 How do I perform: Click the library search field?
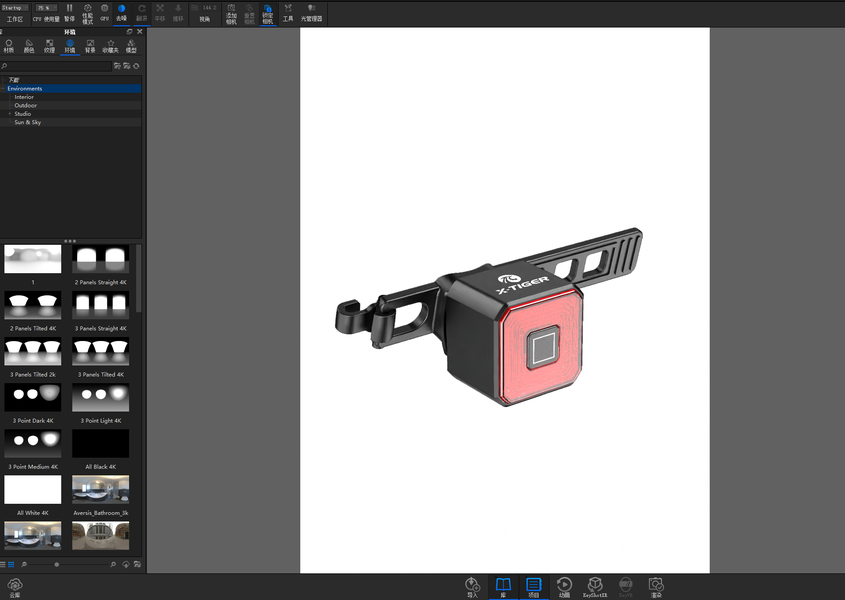pyautogui.click(x=56, y=66)
